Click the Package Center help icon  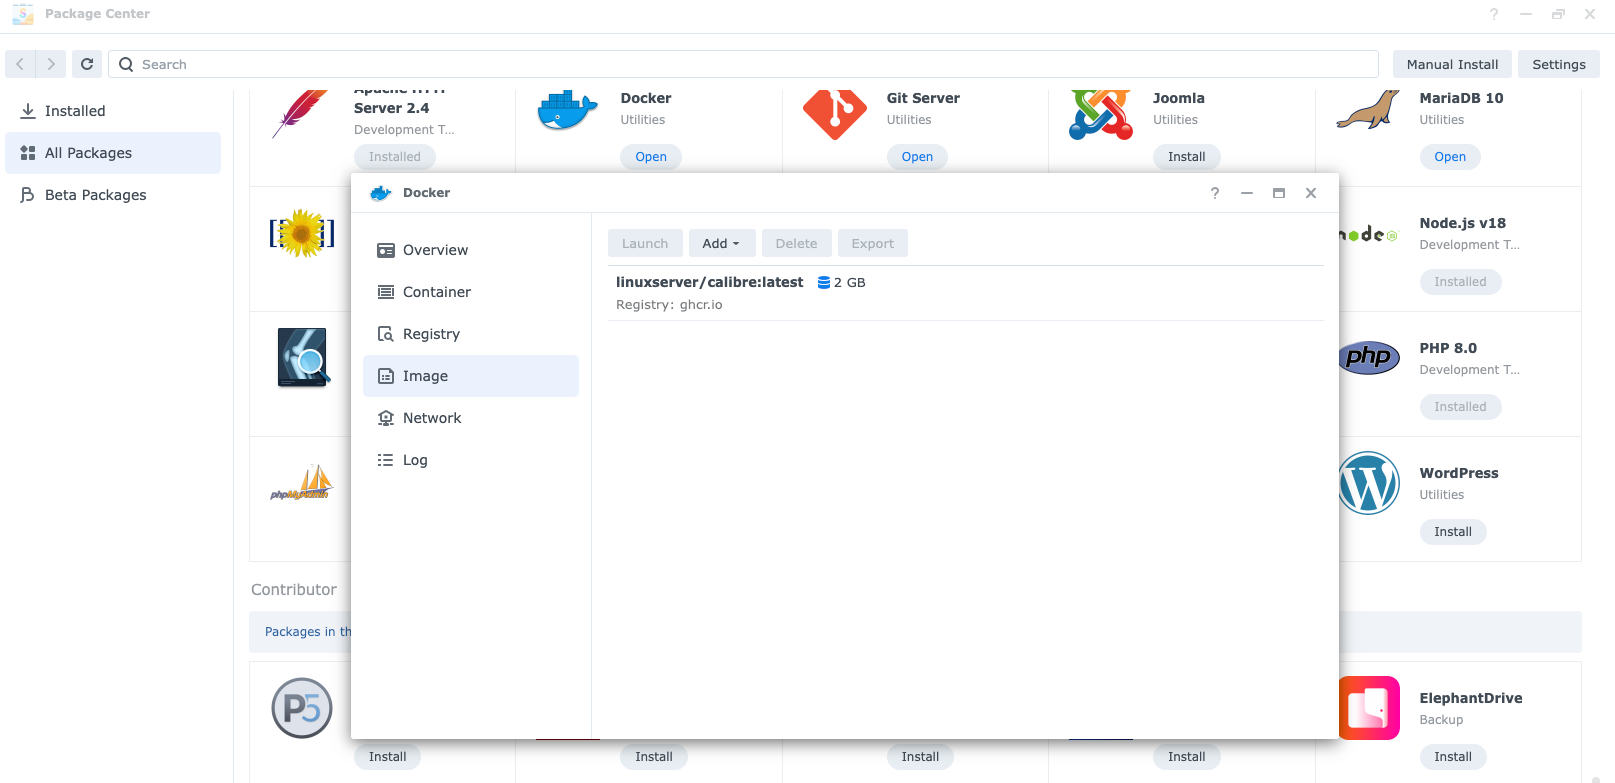pos(1494,14)
